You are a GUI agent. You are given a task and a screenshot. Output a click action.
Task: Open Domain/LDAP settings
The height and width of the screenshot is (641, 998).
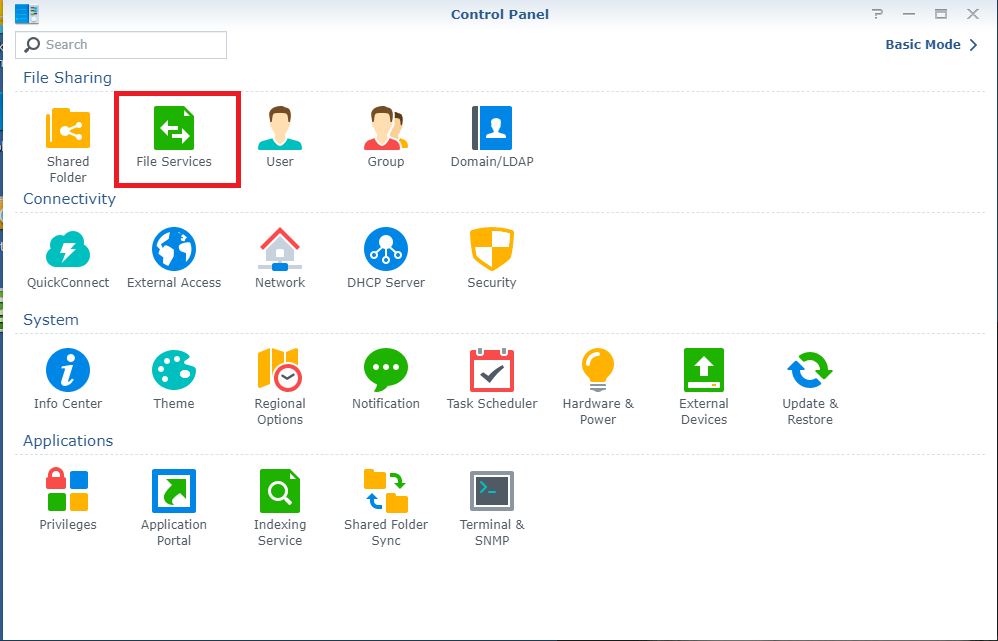492,130
